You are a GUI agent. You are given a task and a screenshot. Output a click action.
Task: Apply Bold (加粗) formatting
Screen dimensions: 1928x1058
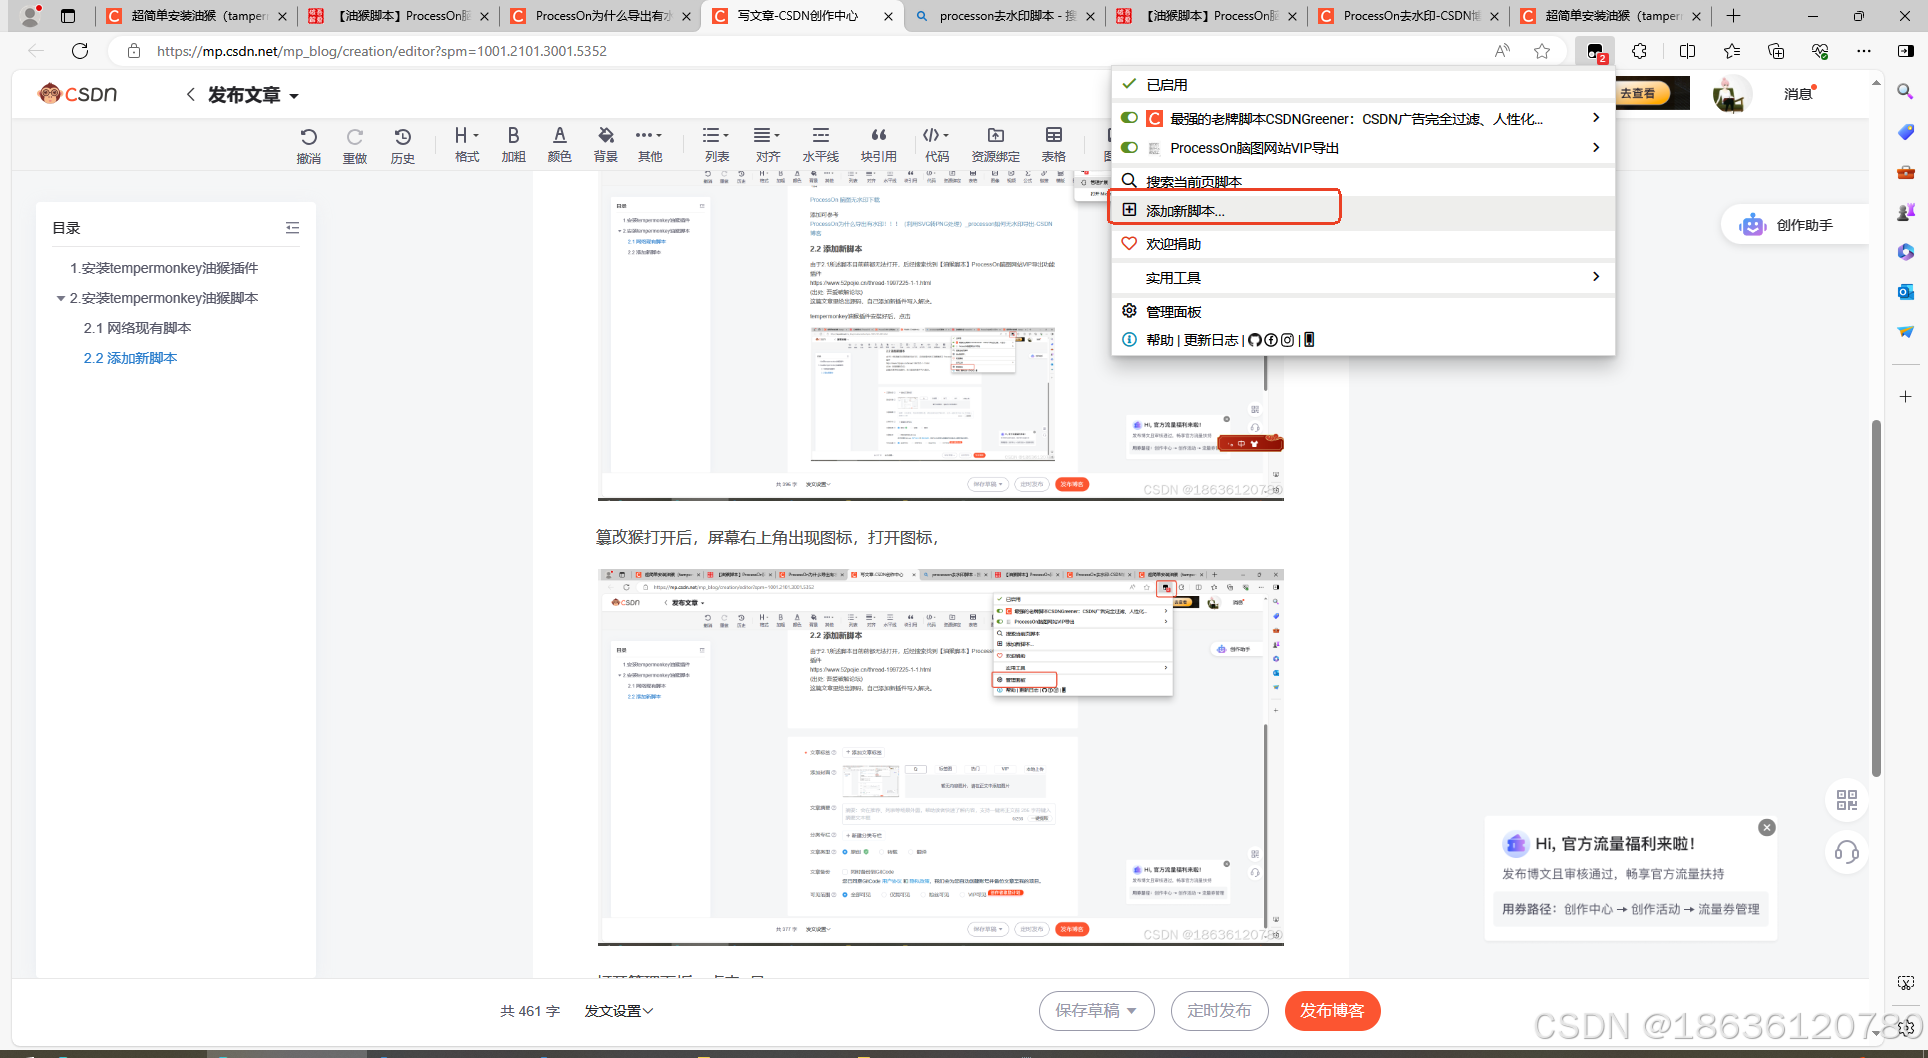click(513, 144)
